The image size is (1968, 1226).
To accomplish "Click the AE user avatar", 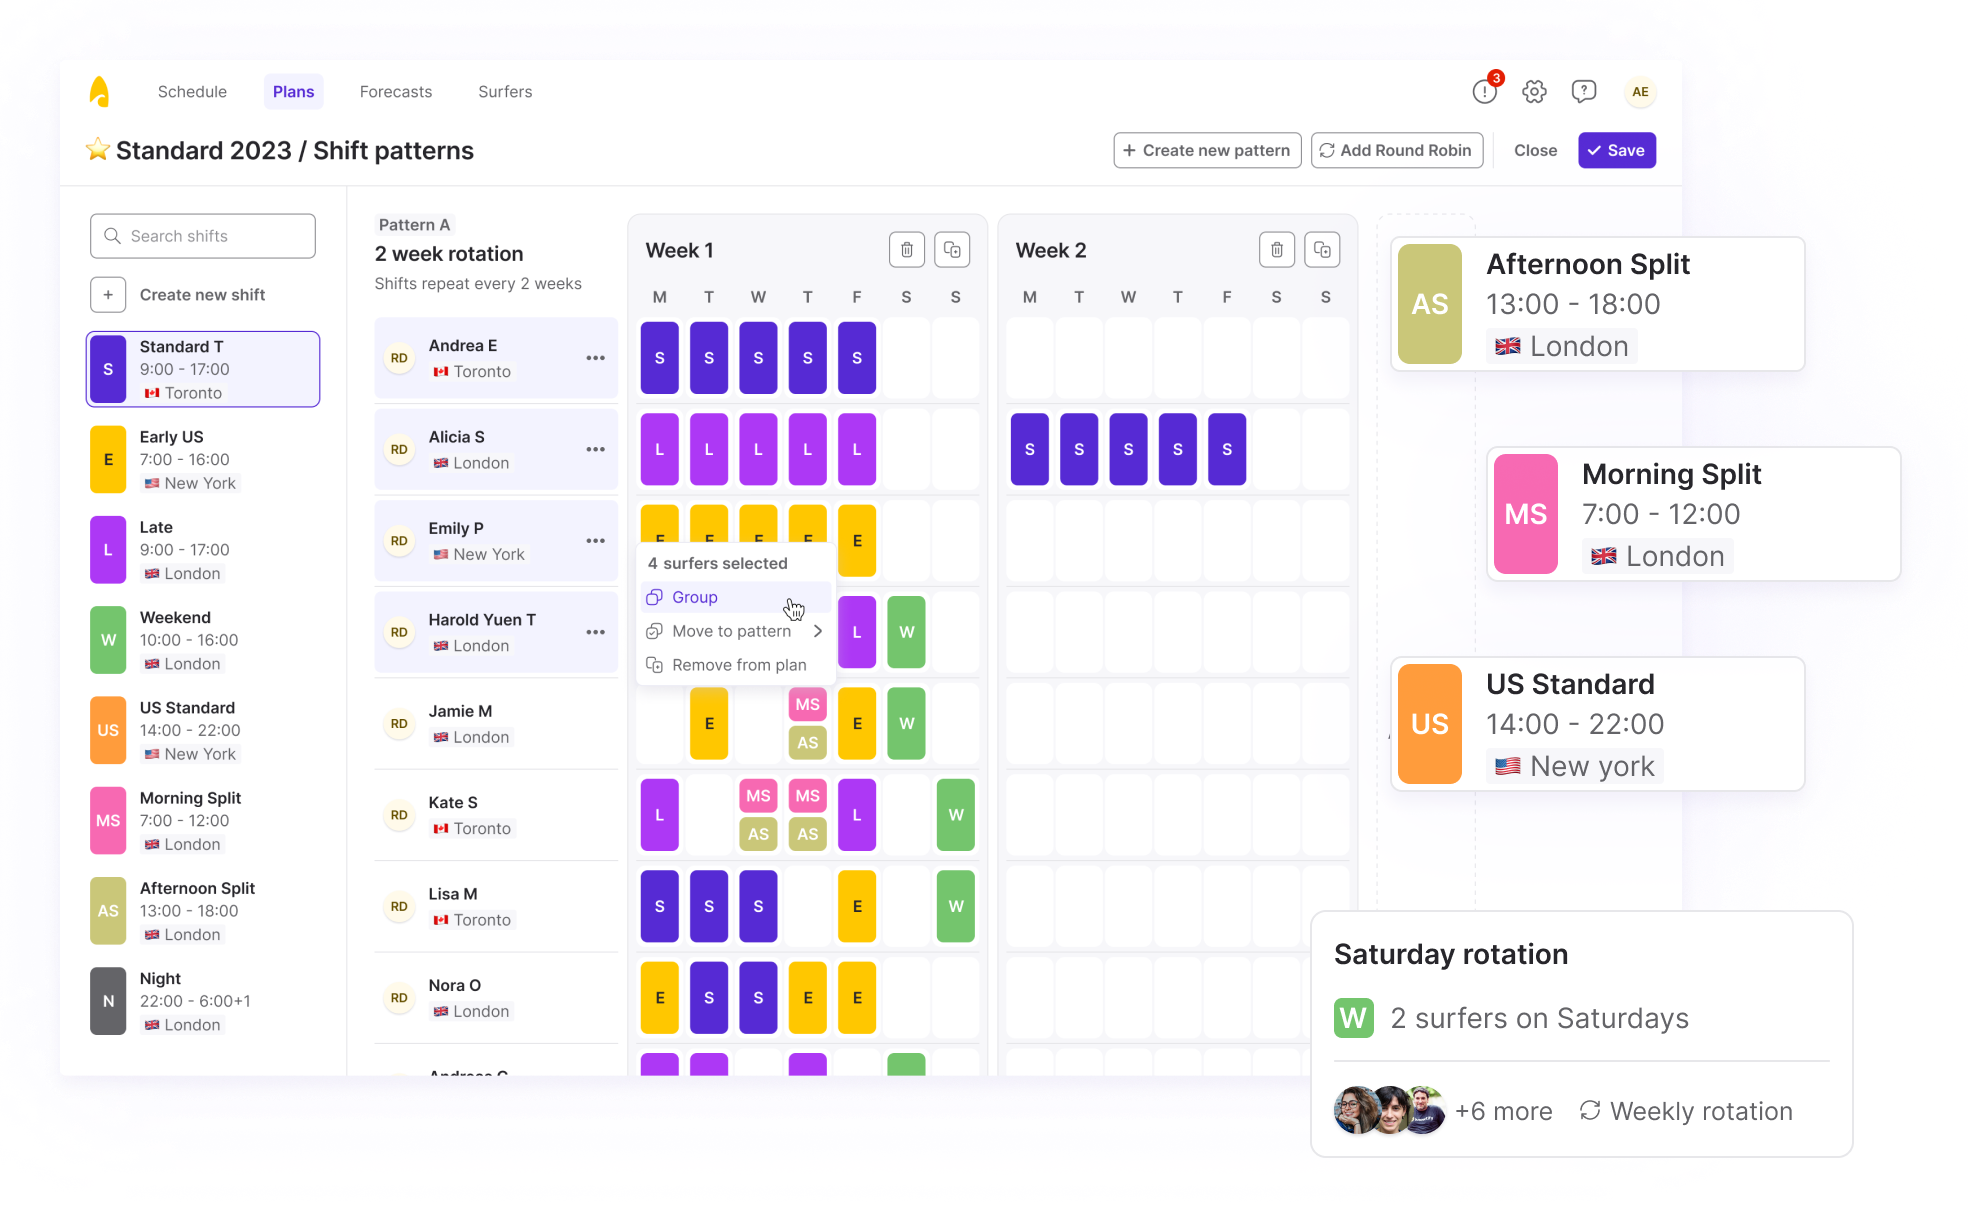I will point(1640,92).
